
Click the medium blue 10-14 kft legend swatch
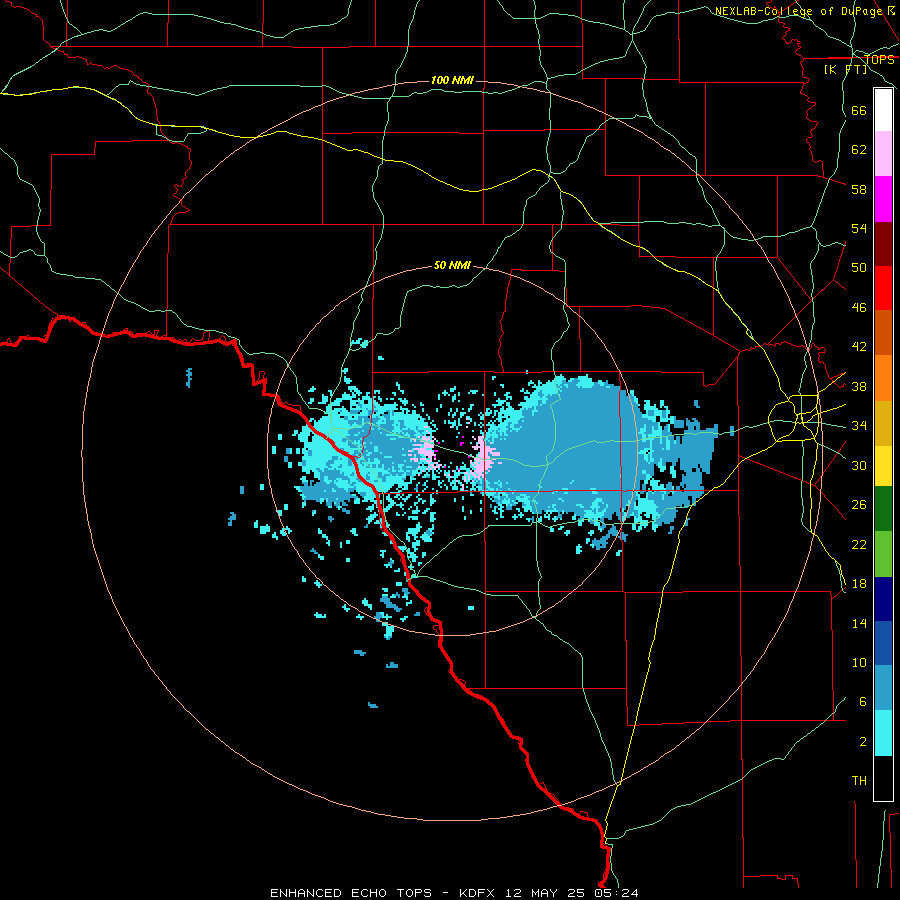click(x=883, y=643)
